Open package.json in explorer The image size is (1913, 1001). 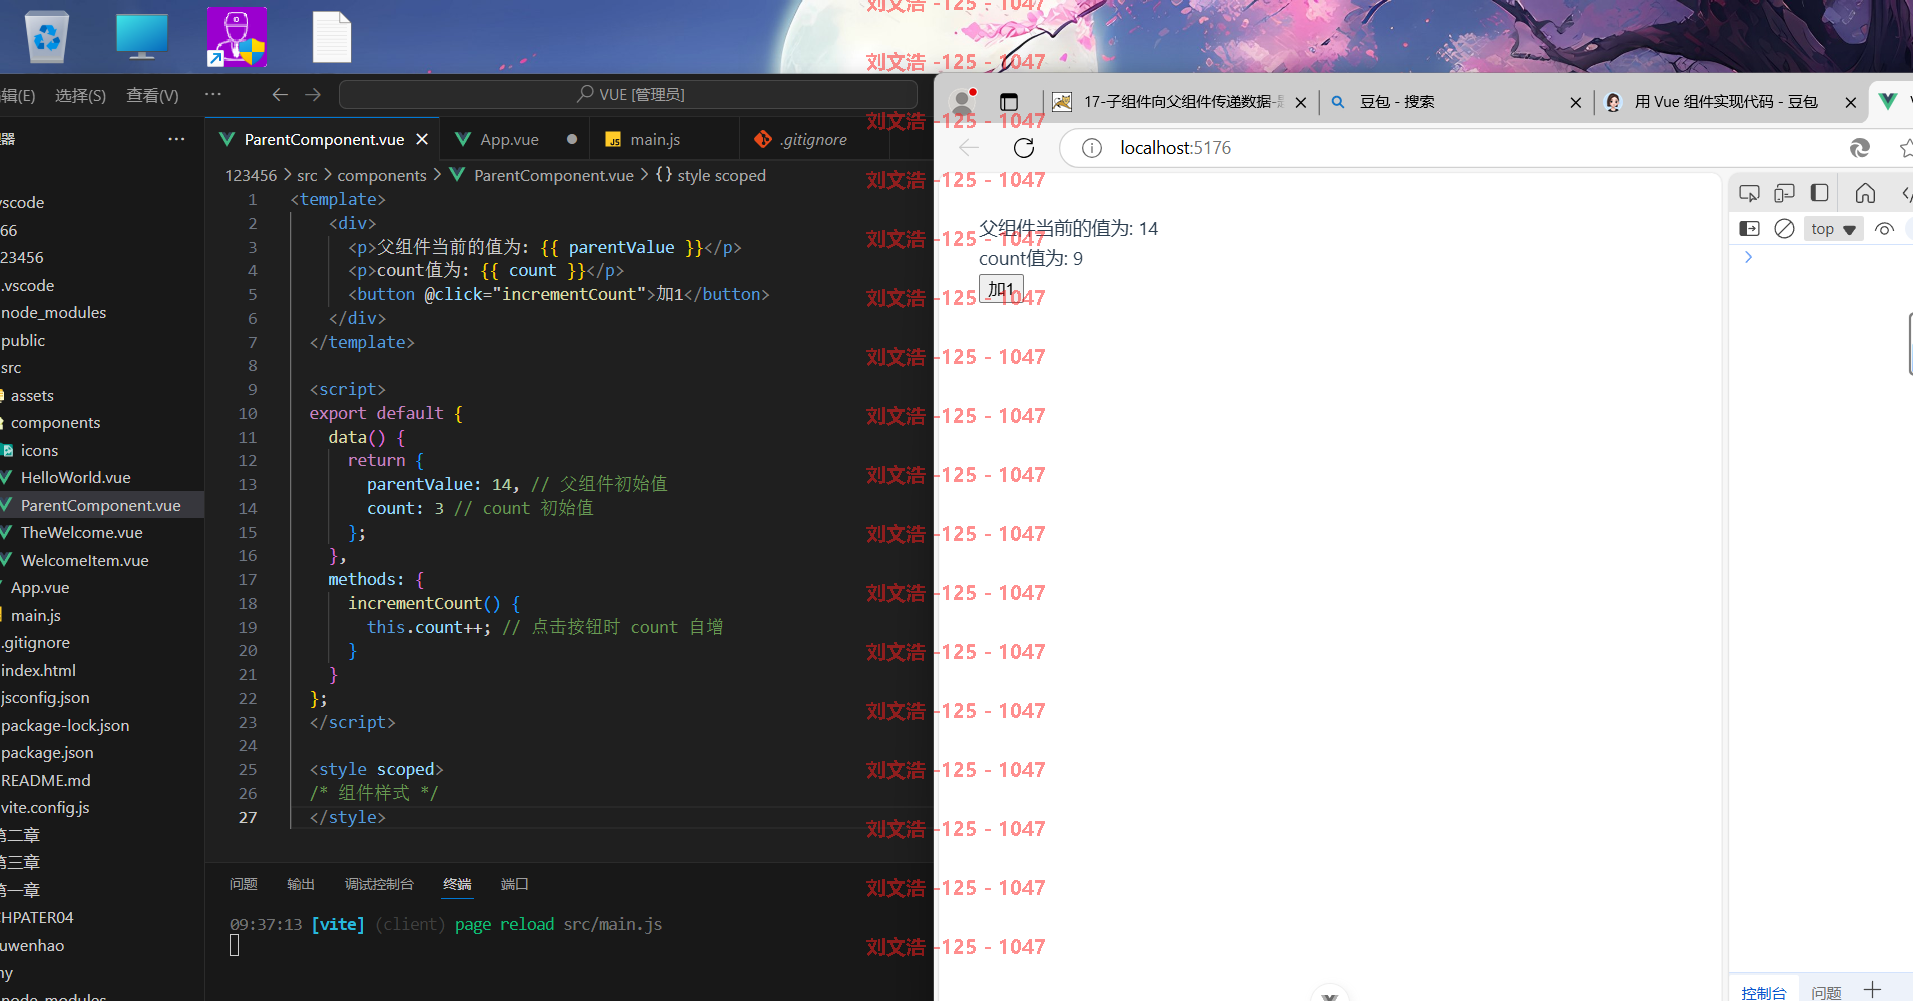pos(47,752)
